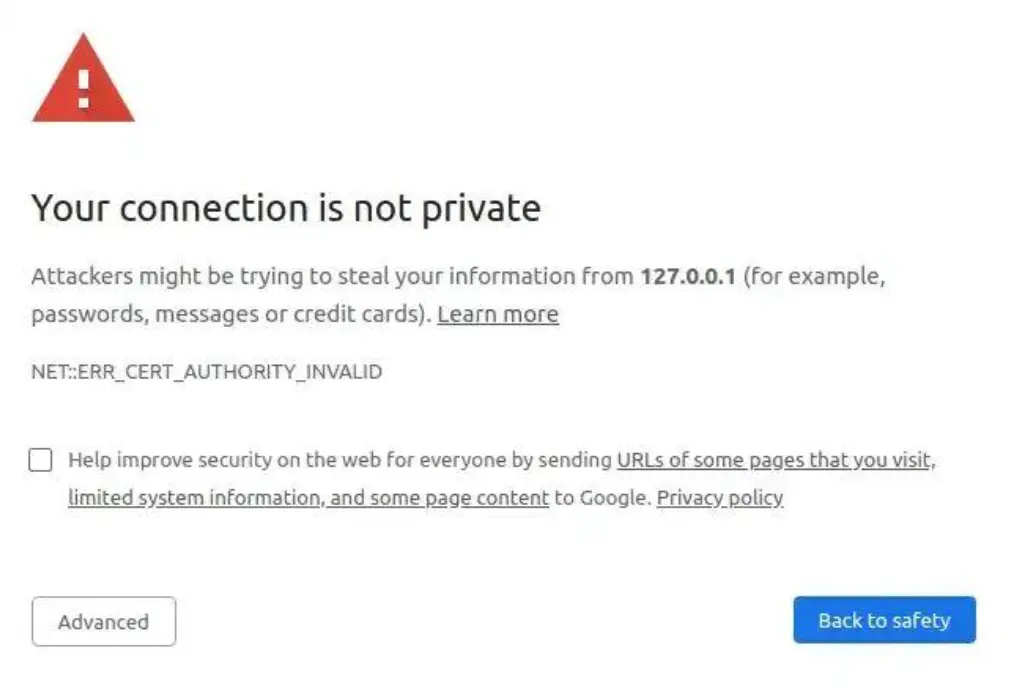Click 'and some page content' link
Viewport: 1014px width, 692px height.
pos(434,497)
